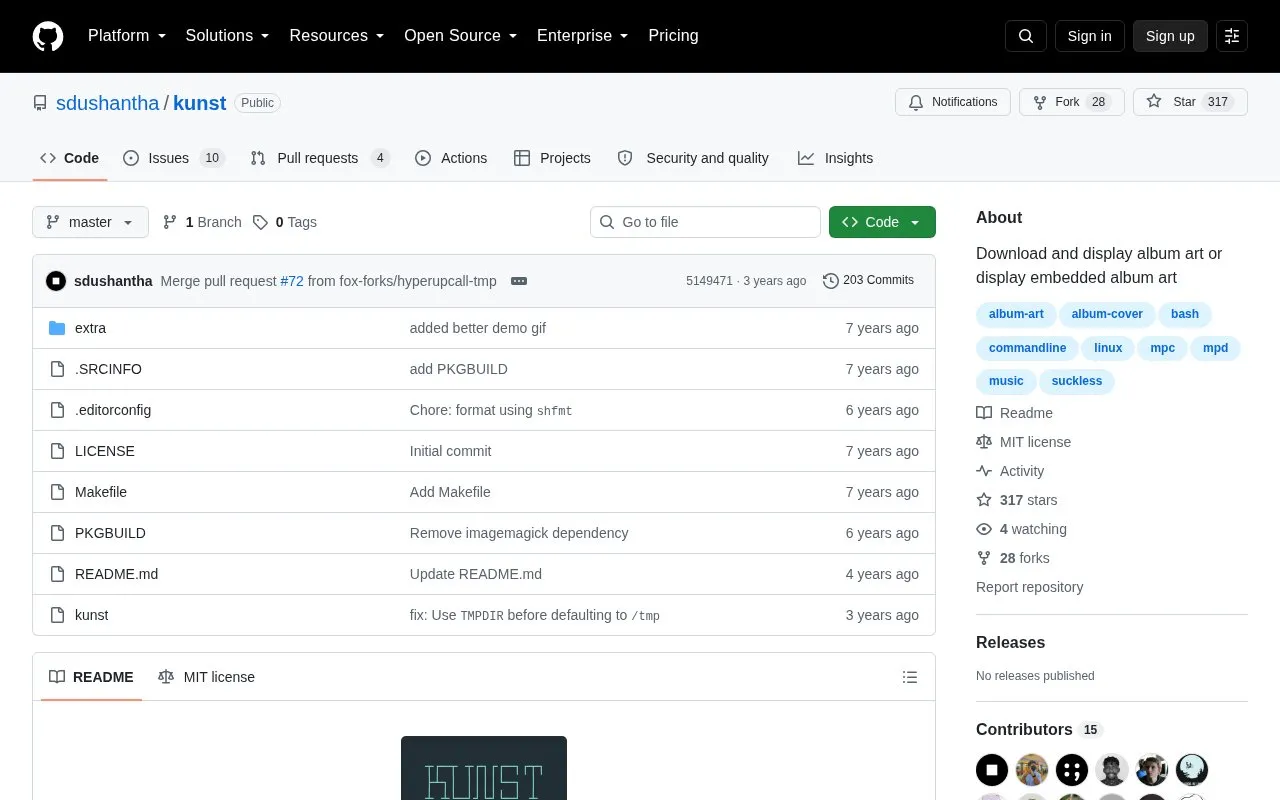The width and height of the screenshot is (1280, 800).
Task: Open the search magnifier button
Action: tap(1026, 36)
